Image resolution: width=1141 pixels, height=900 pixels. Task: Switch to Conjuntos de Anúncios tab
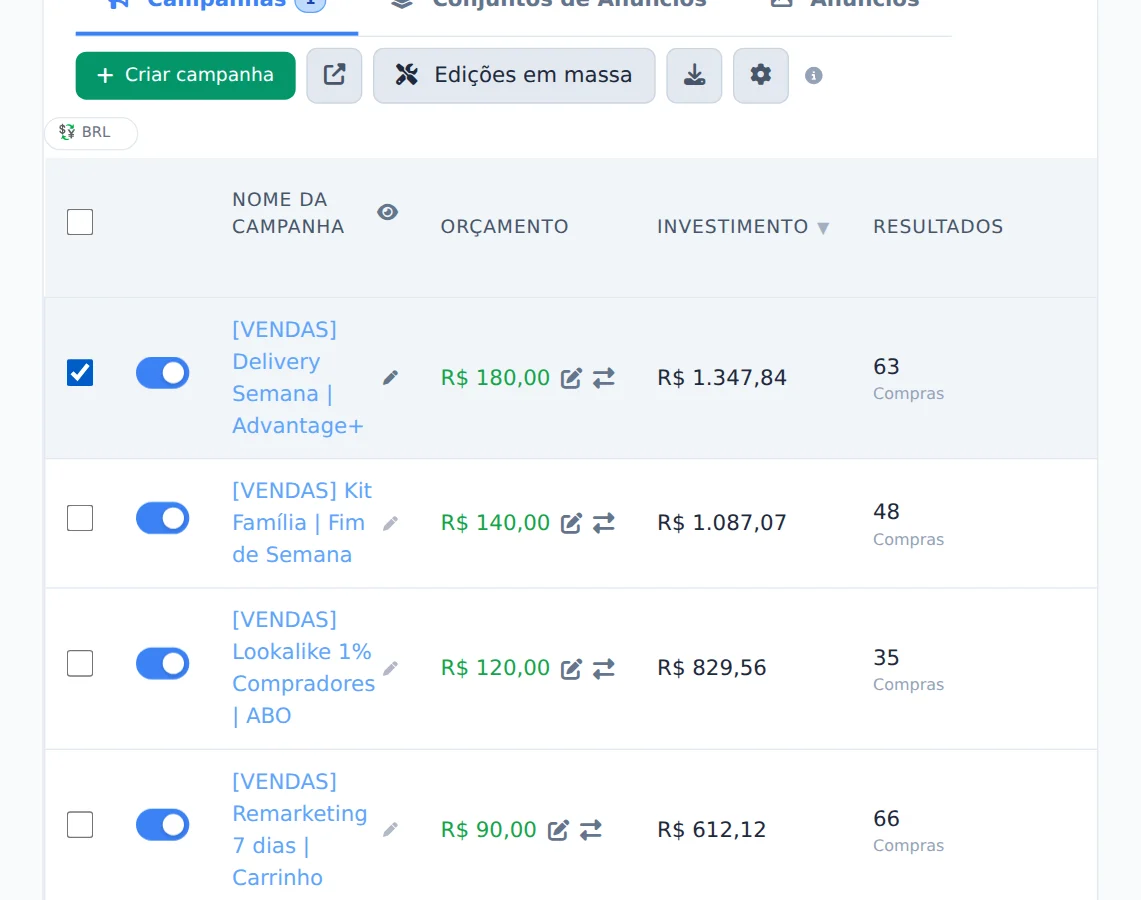coord(548,6)
